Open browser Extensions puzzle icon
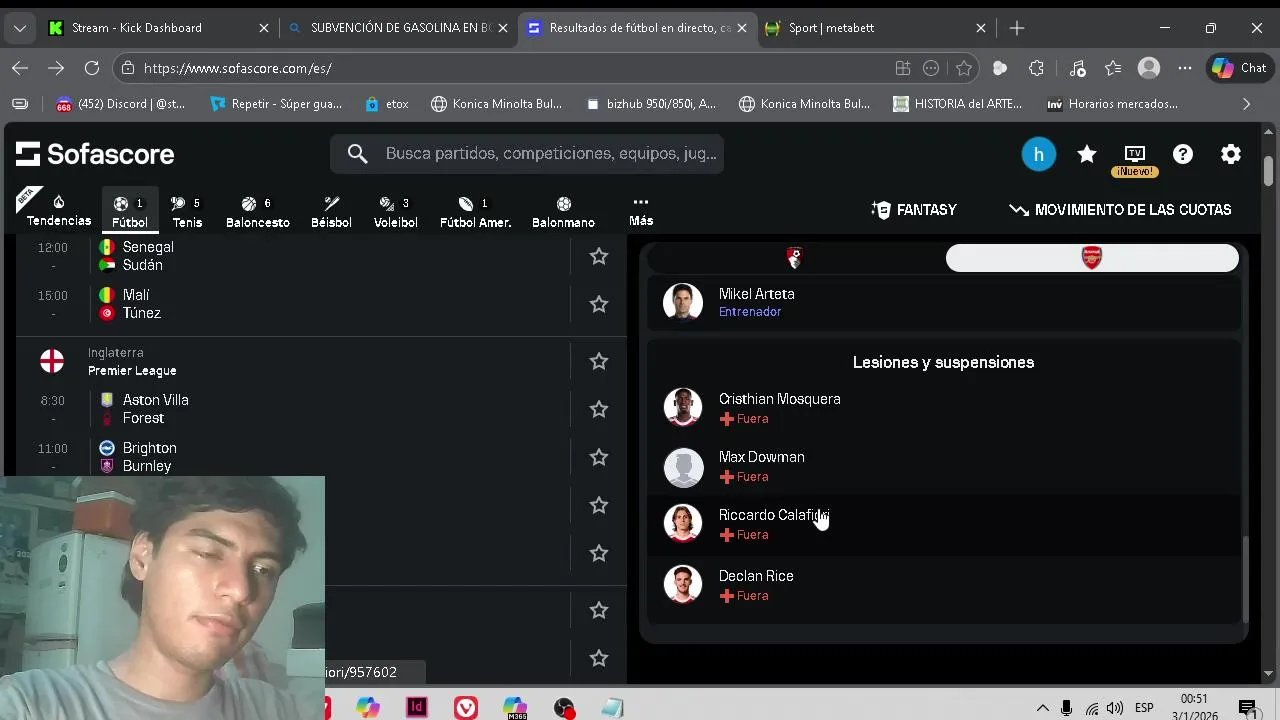 coord(1037,68)
